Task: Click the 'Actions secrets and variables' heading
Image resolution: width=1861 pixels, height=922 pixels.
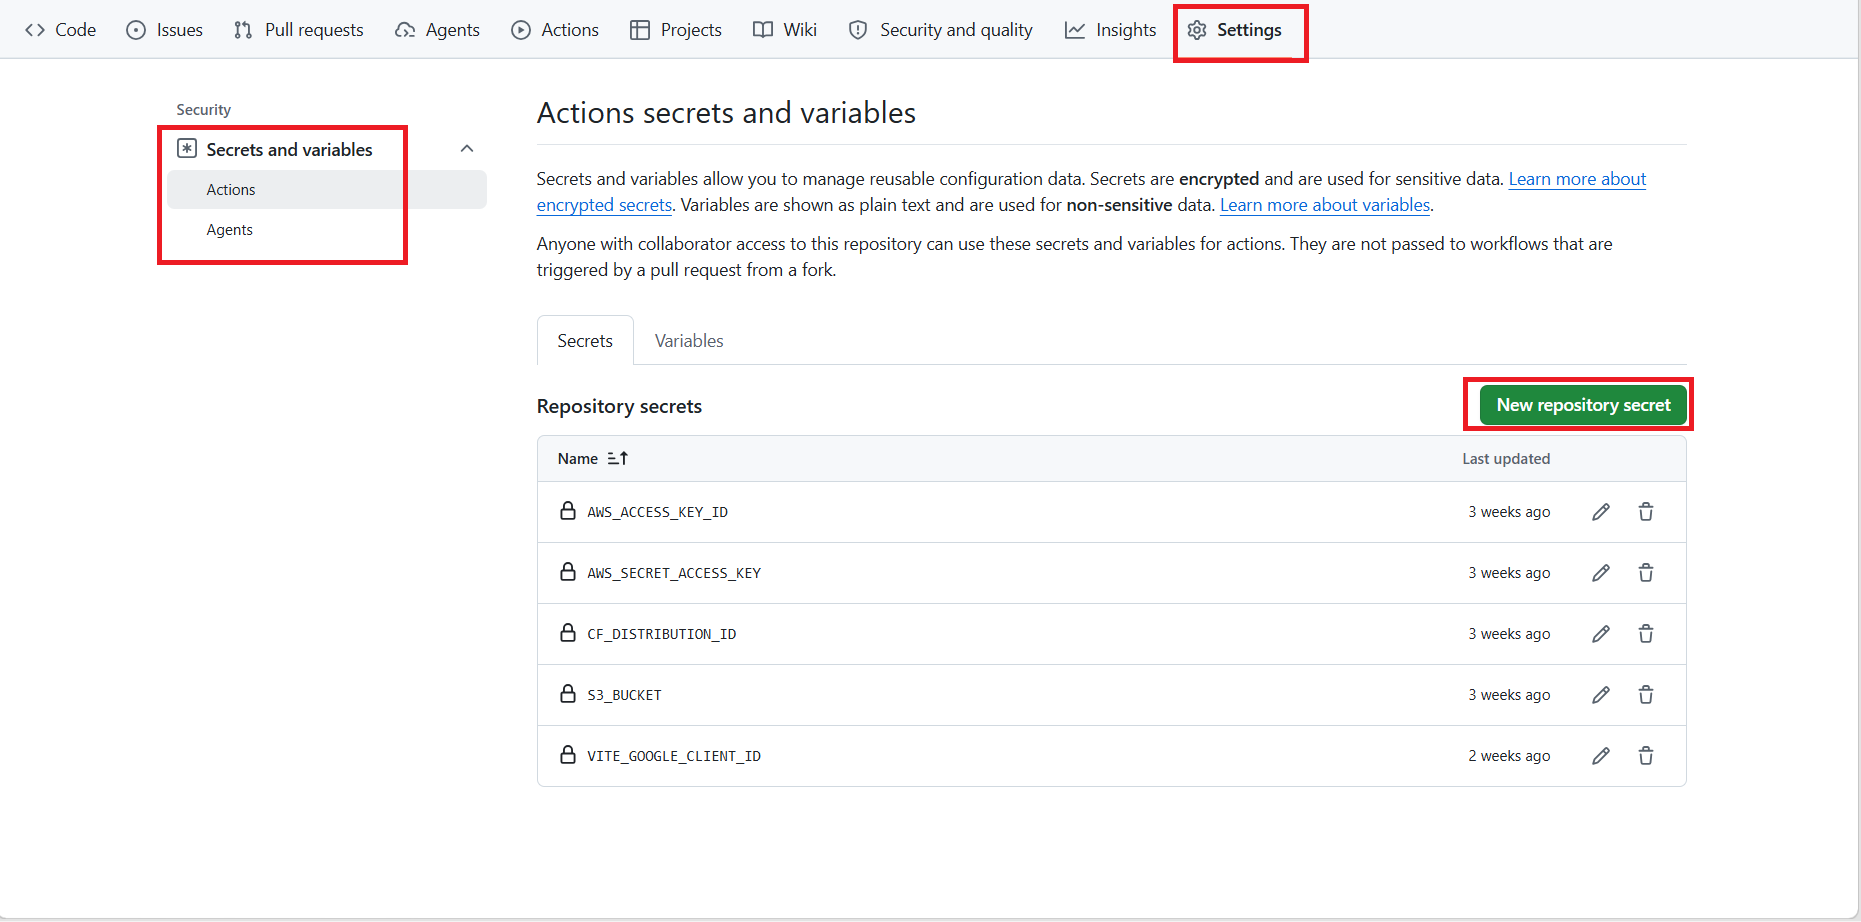Action: [726, 113]
